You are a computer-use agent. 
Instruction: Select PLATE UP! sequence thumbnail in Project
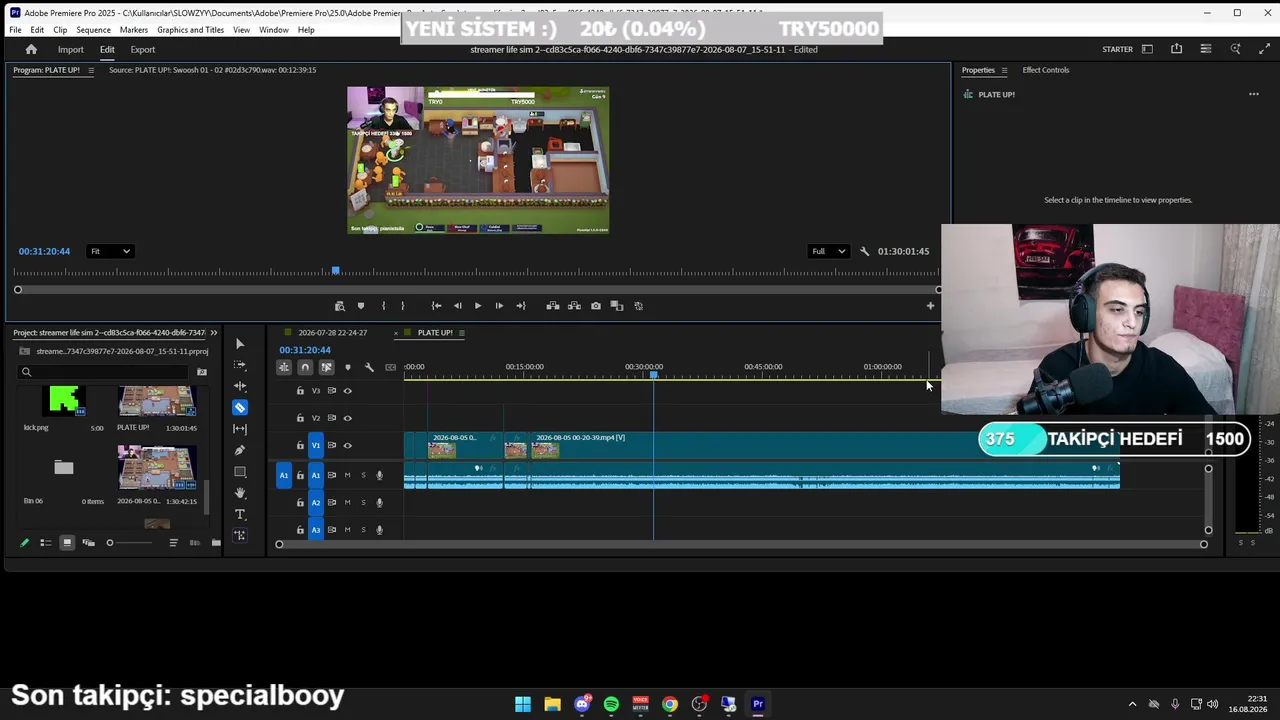[157, 401]
